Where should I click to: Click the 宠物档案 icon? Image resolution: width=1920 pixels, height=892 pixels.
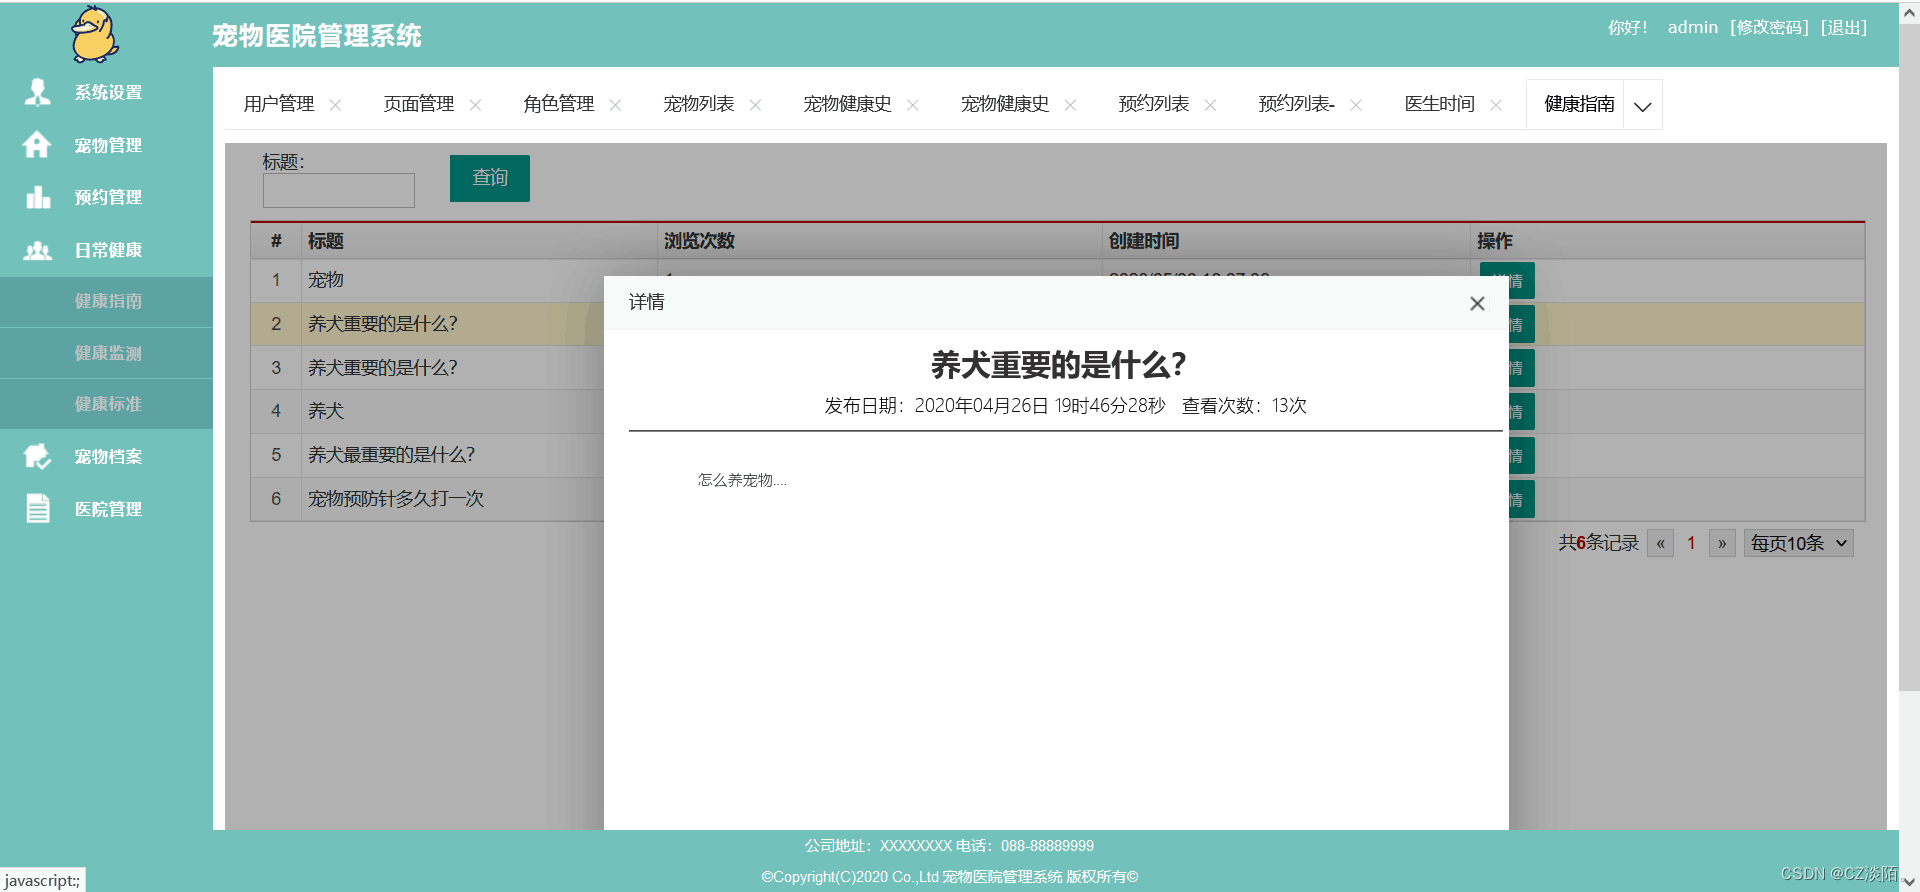coord(37,457)
